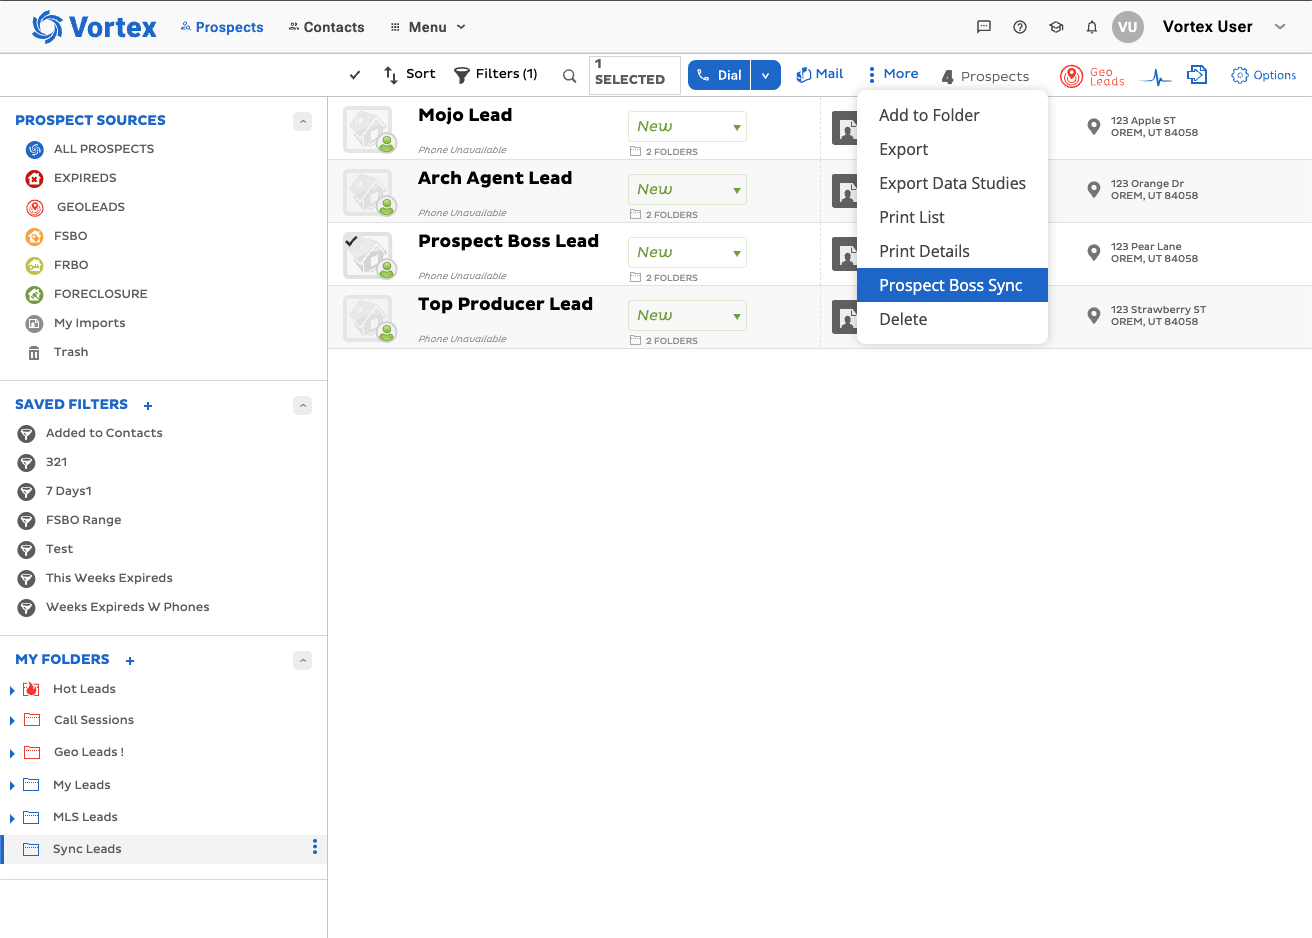Open the help question mark icon
This screenshot has height=938, width=1312.
pos(1020,27)
